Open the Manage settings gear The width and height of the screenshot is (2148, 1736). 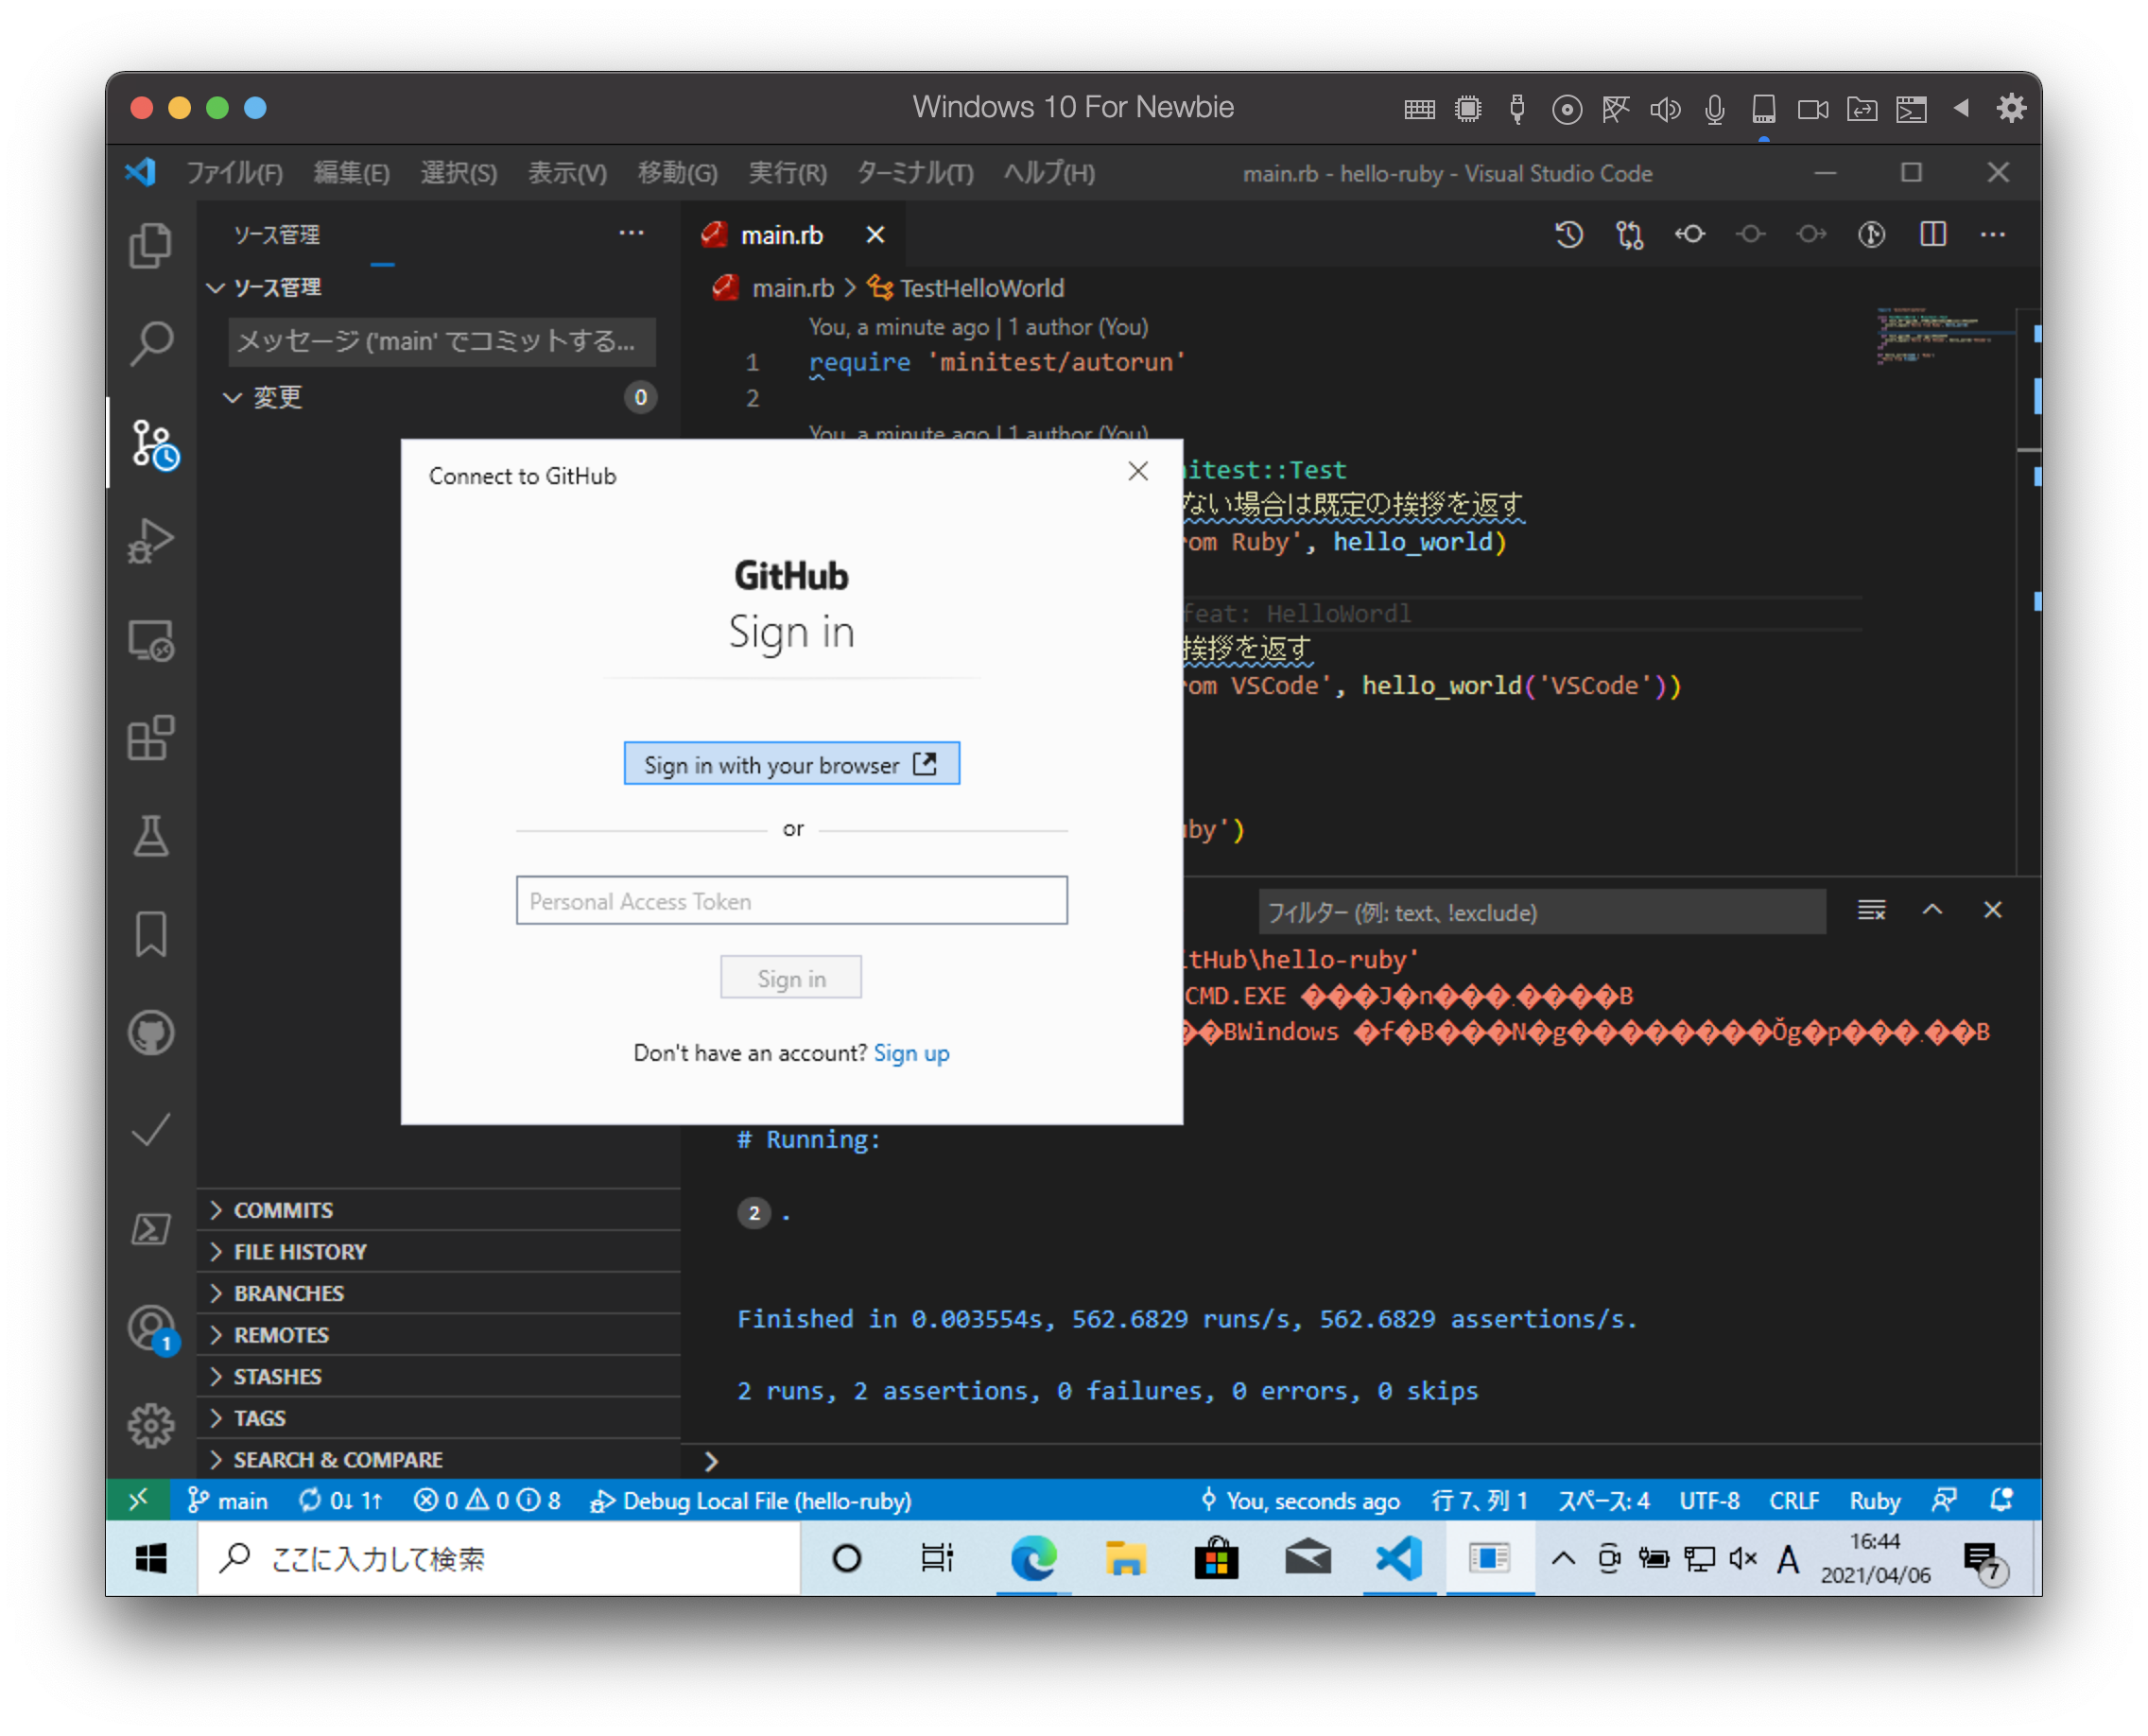pos(151,1427)
